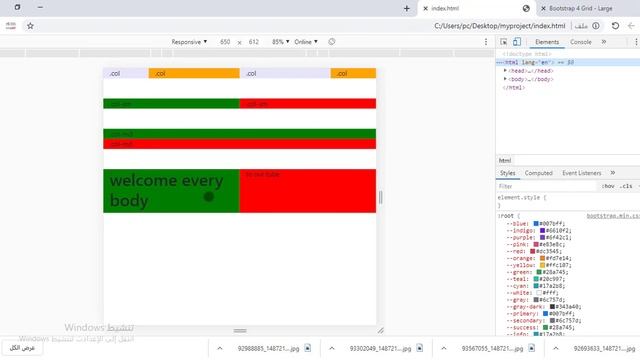Image resolution: width=640 pixels, height=360 pixels.
Task: Click the html breadcrumb item
Action: [x=505, y=160]
